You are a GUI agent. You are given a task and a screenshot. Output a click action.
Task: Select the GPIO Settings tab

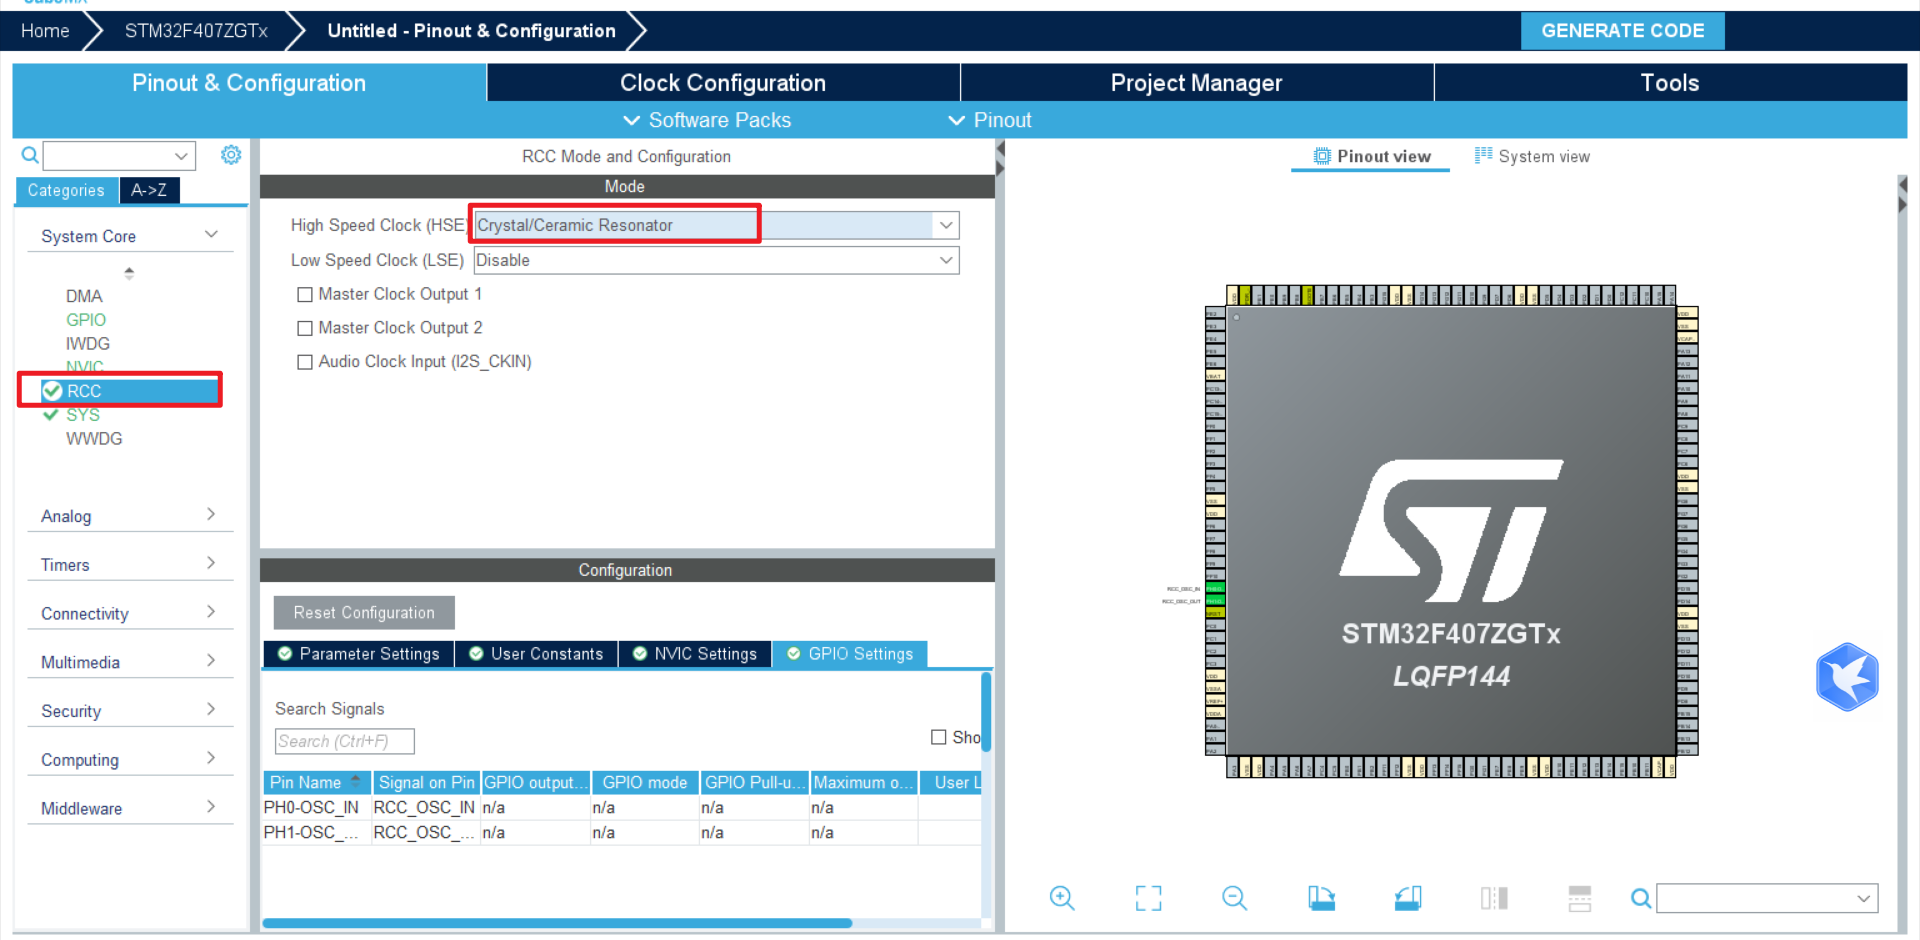click(x=850, y=654)
